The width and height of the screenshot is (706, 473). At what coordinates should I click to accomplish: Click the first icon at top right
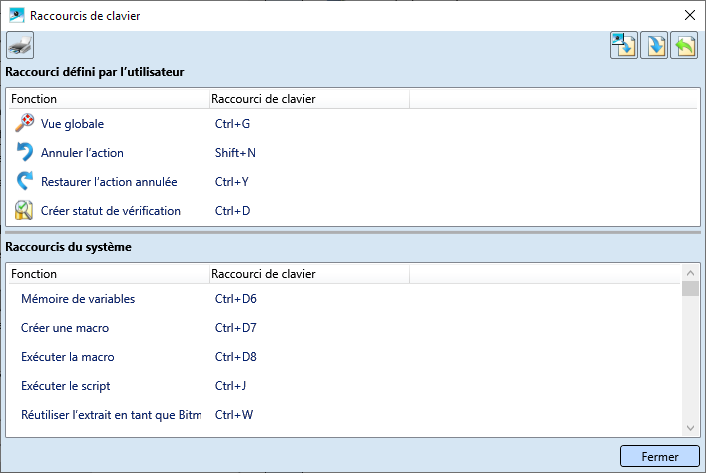pos(624,46)
